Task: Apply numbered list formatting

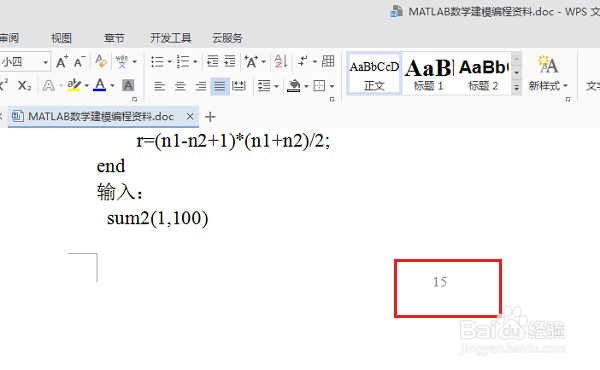Action: coord(183,62)
